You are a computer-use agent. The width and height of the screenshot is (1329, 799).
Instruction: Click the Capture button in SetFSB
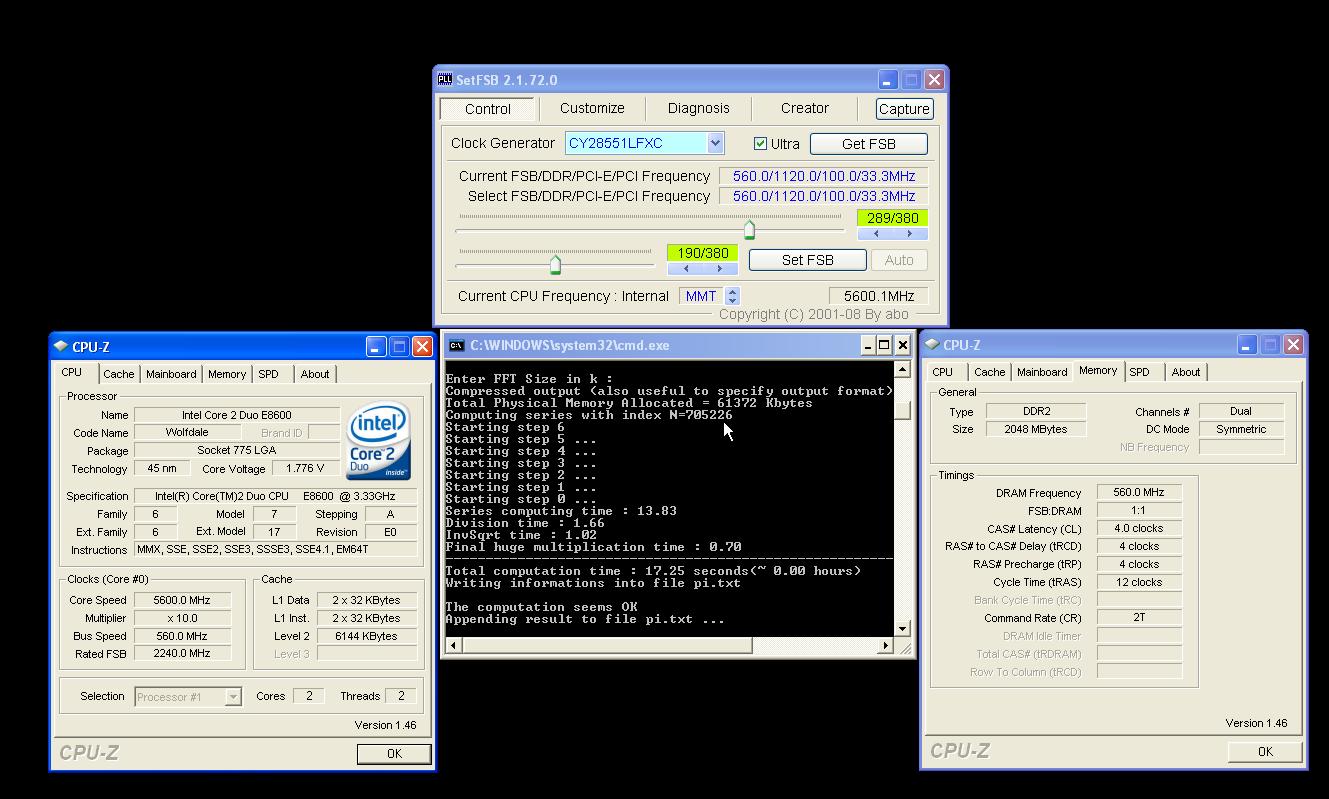[904, 109]
